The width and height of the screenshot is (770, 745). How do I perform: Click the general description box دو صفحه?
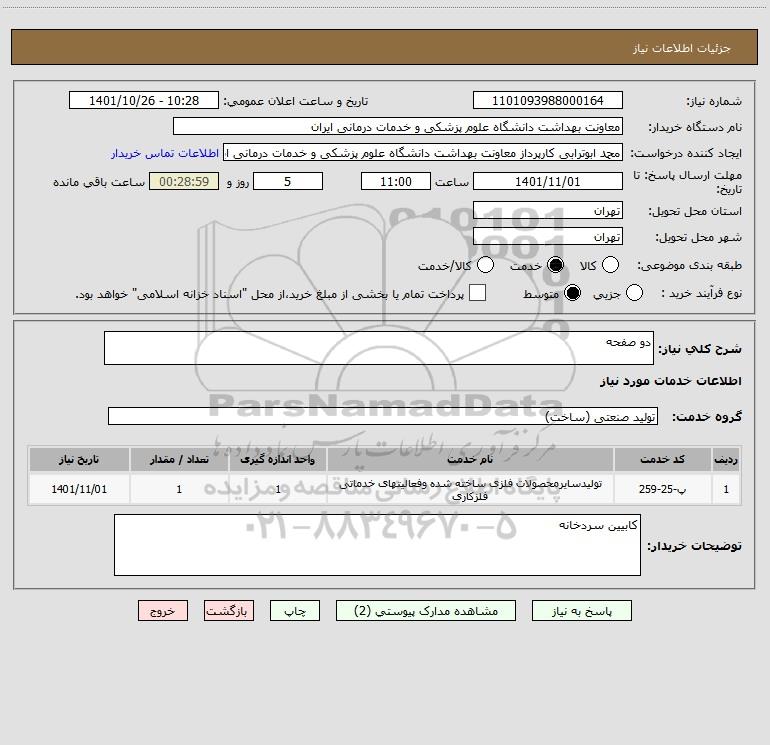click(379, 348)
